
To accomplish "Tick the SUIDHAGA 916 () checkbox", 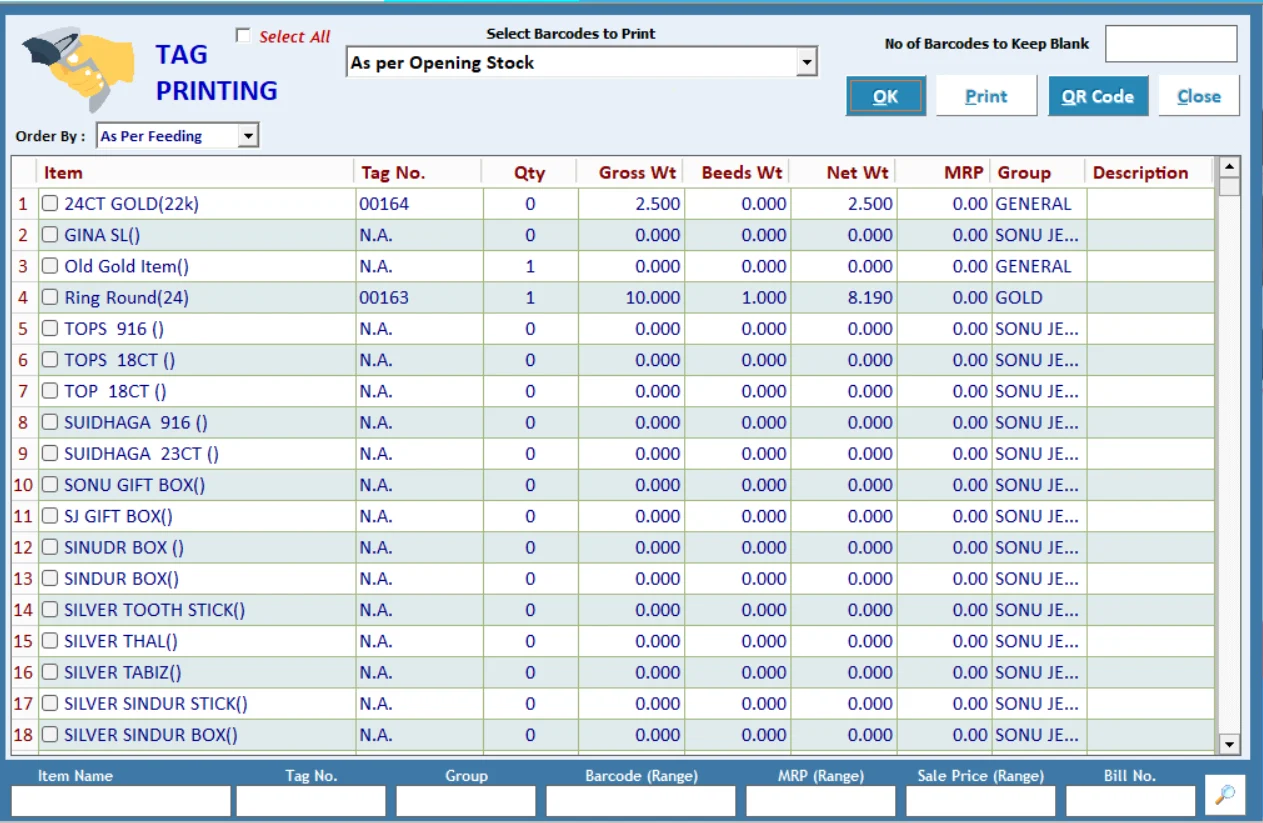I will click(x=50, y=422).
